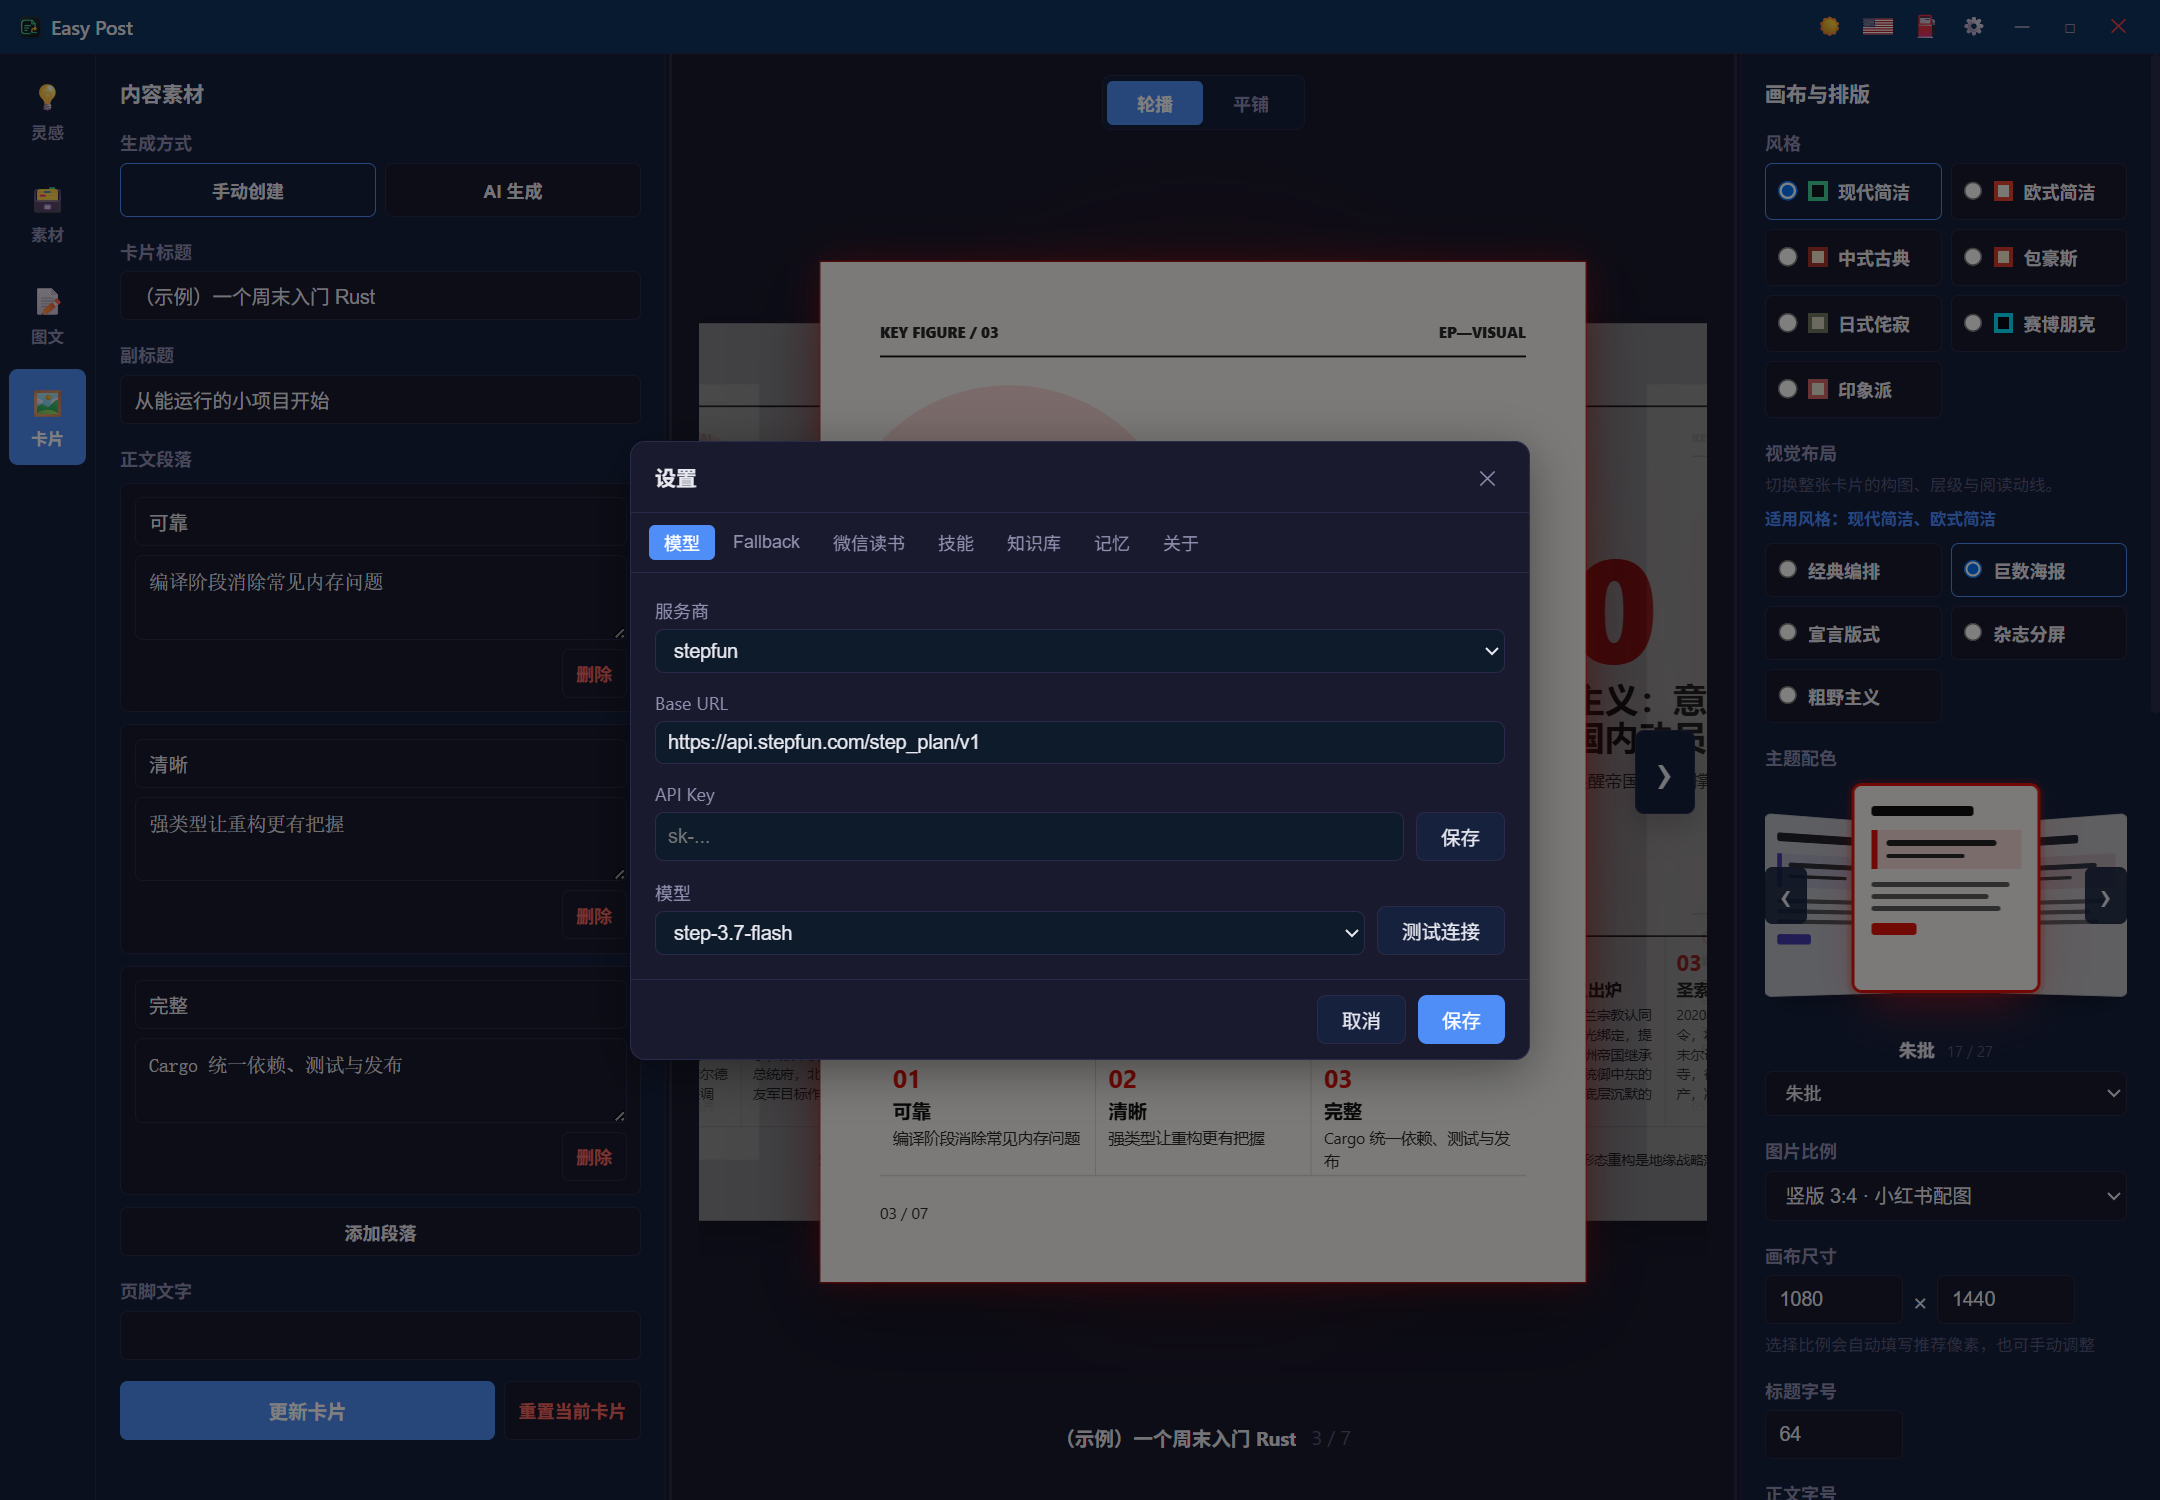The image size is (2160, 1500).
Task: Choose the 赛博朋克 style option
Action: 2038,323
